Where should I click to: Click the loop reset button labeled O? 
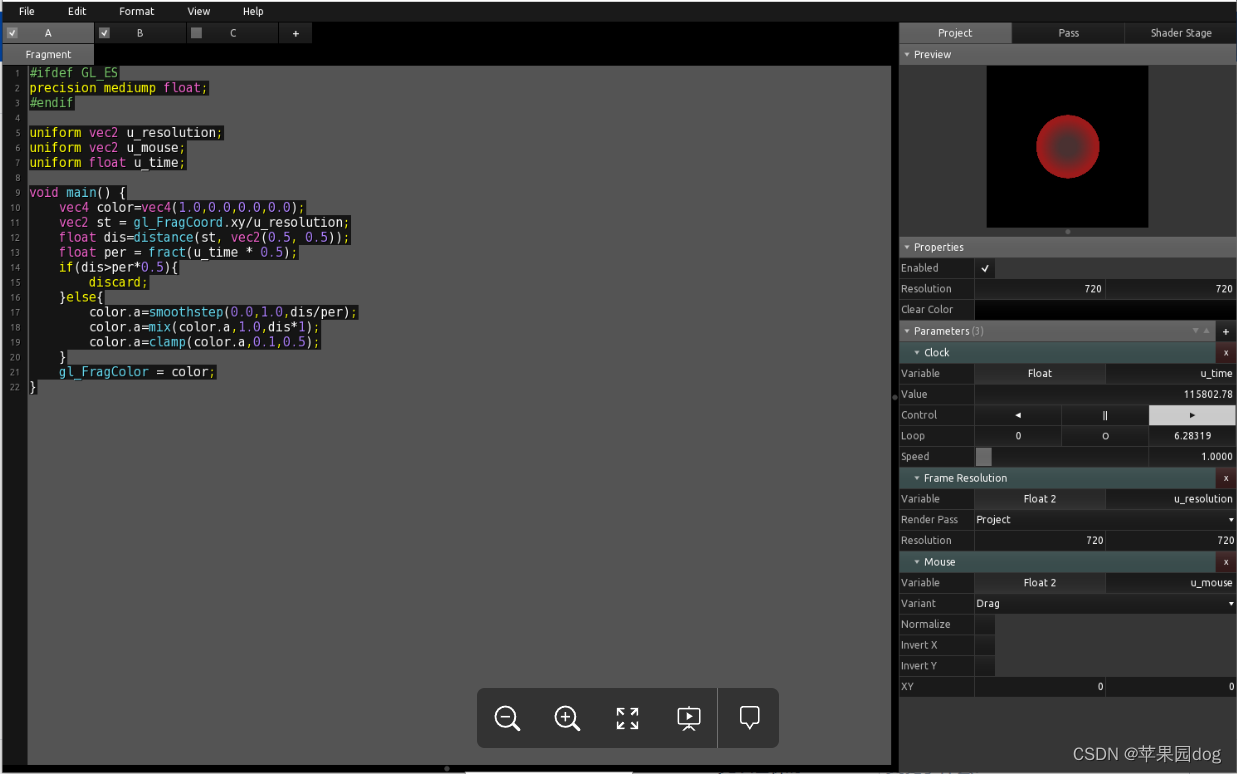click(1104, 435)
